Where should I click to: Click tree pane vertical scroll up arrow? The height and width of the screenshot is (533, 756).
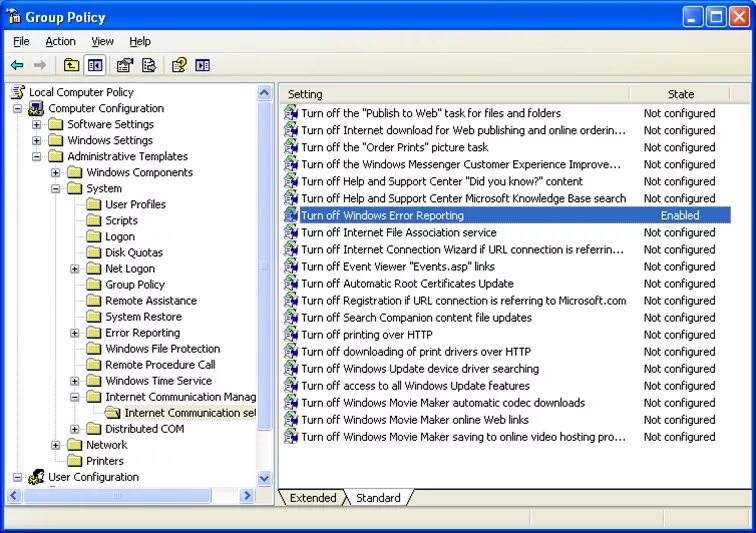click(x=264, y=92)
